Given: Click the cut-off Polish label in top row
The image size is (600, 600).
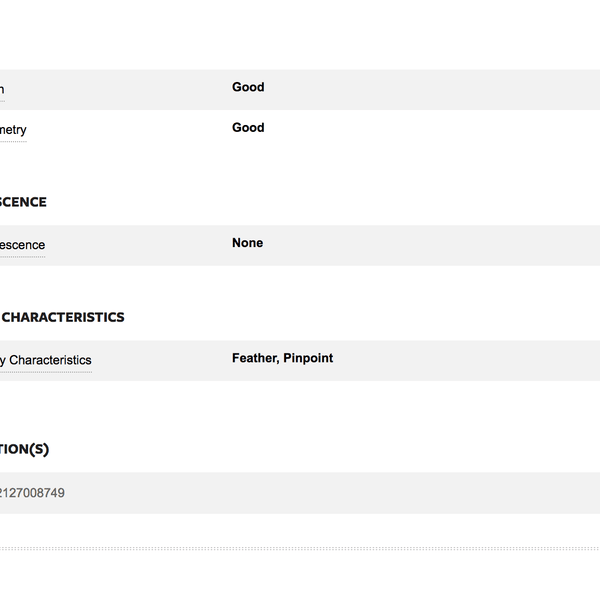Looking at the screenshot, I should pos(2,90).
